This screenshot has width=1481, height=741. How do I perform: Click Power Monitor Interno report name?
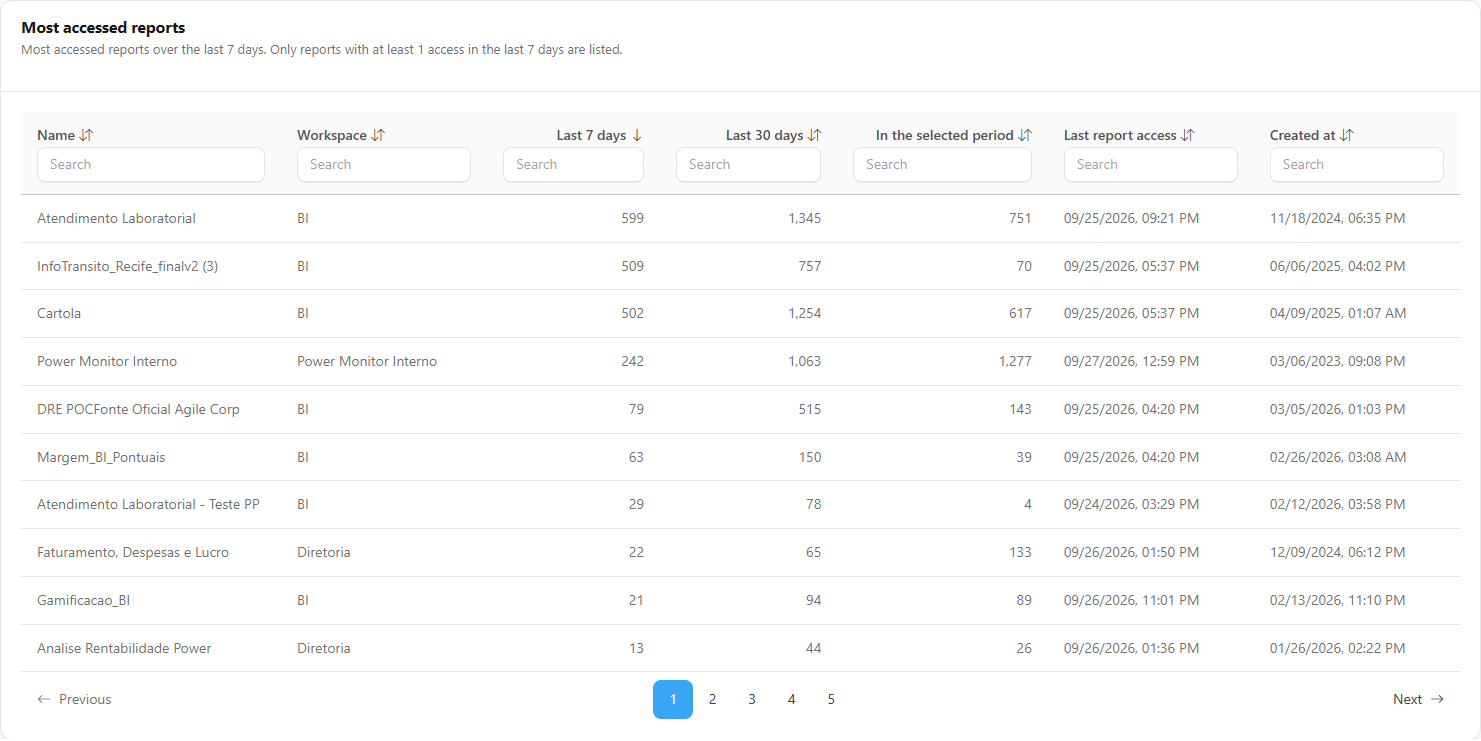pyautogui.click(x=107, y=361)
